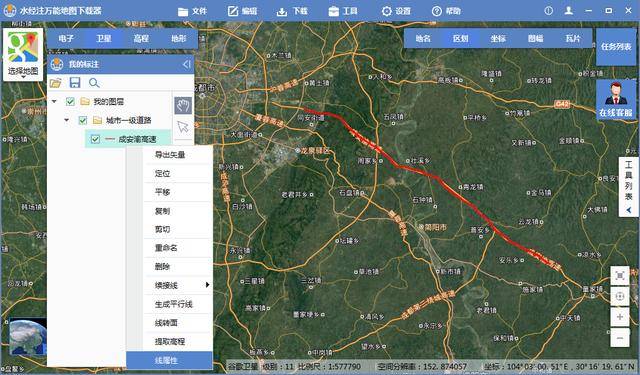Click the globe overview thumbnail

(27, 337)
